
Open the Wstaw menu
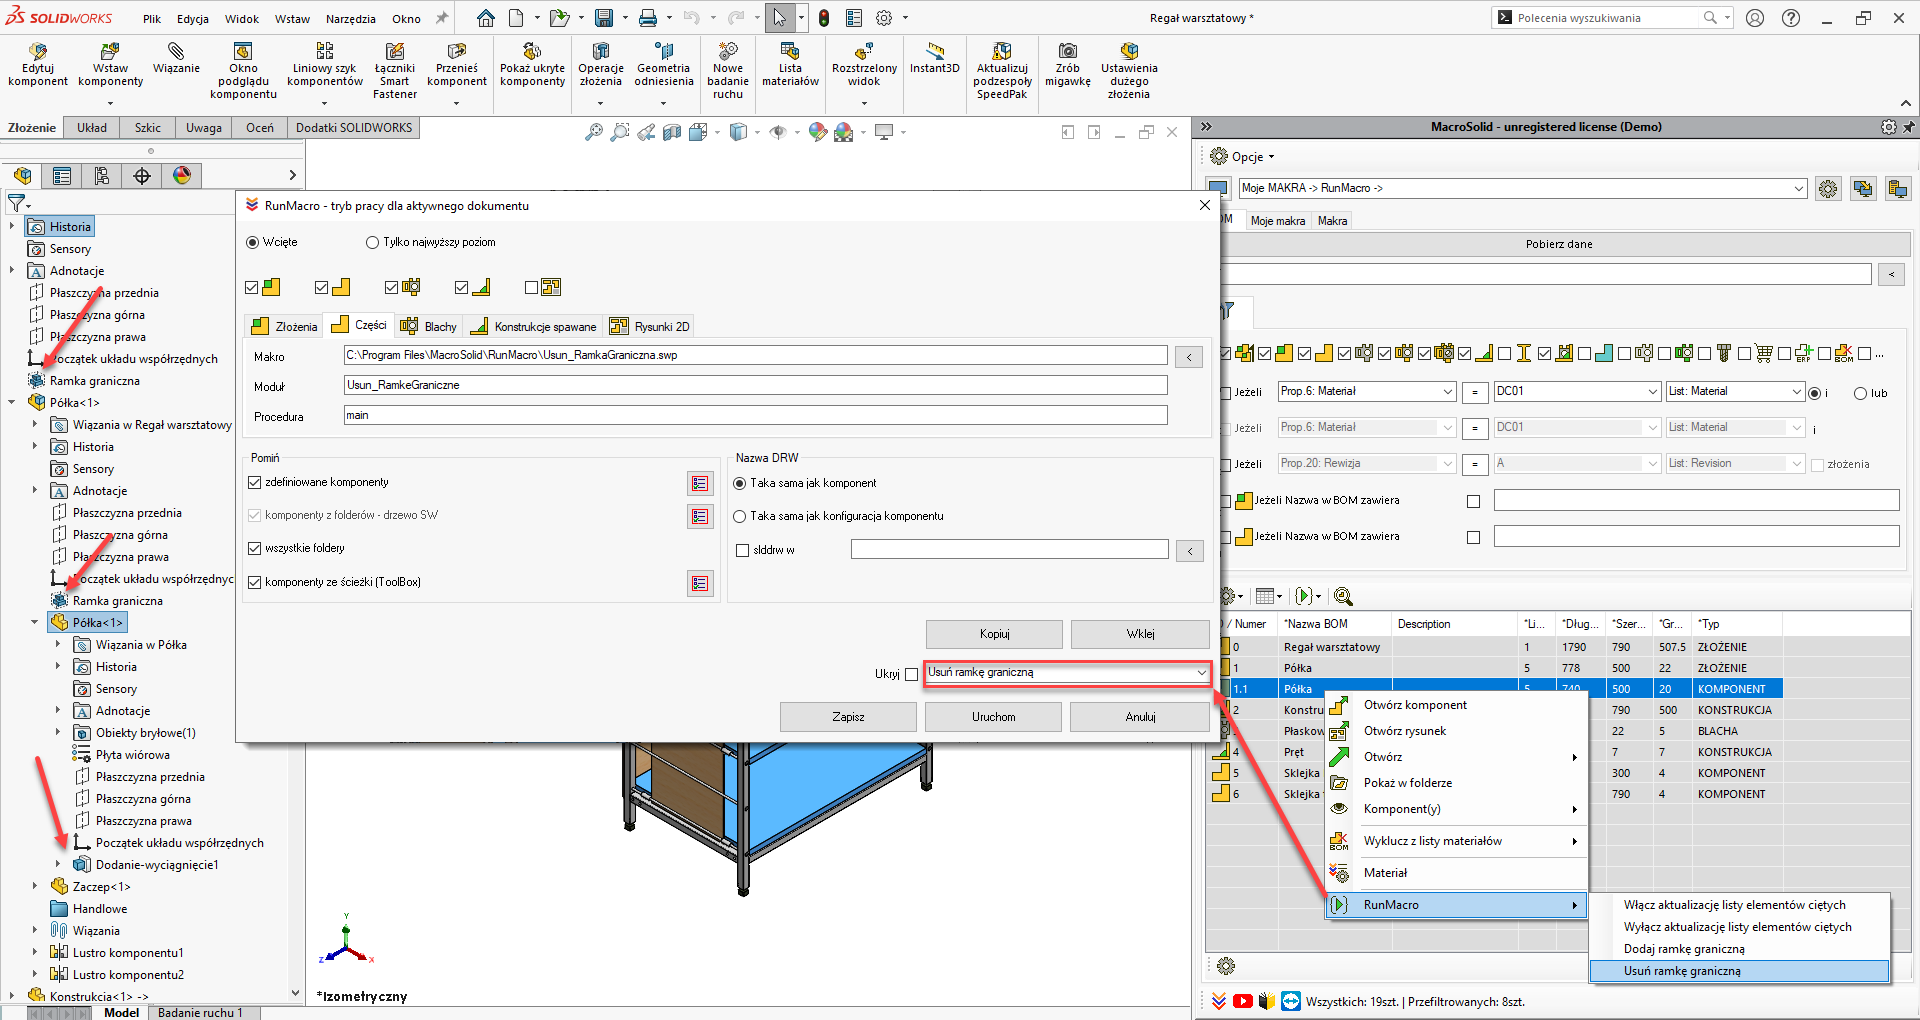(292, 18)
